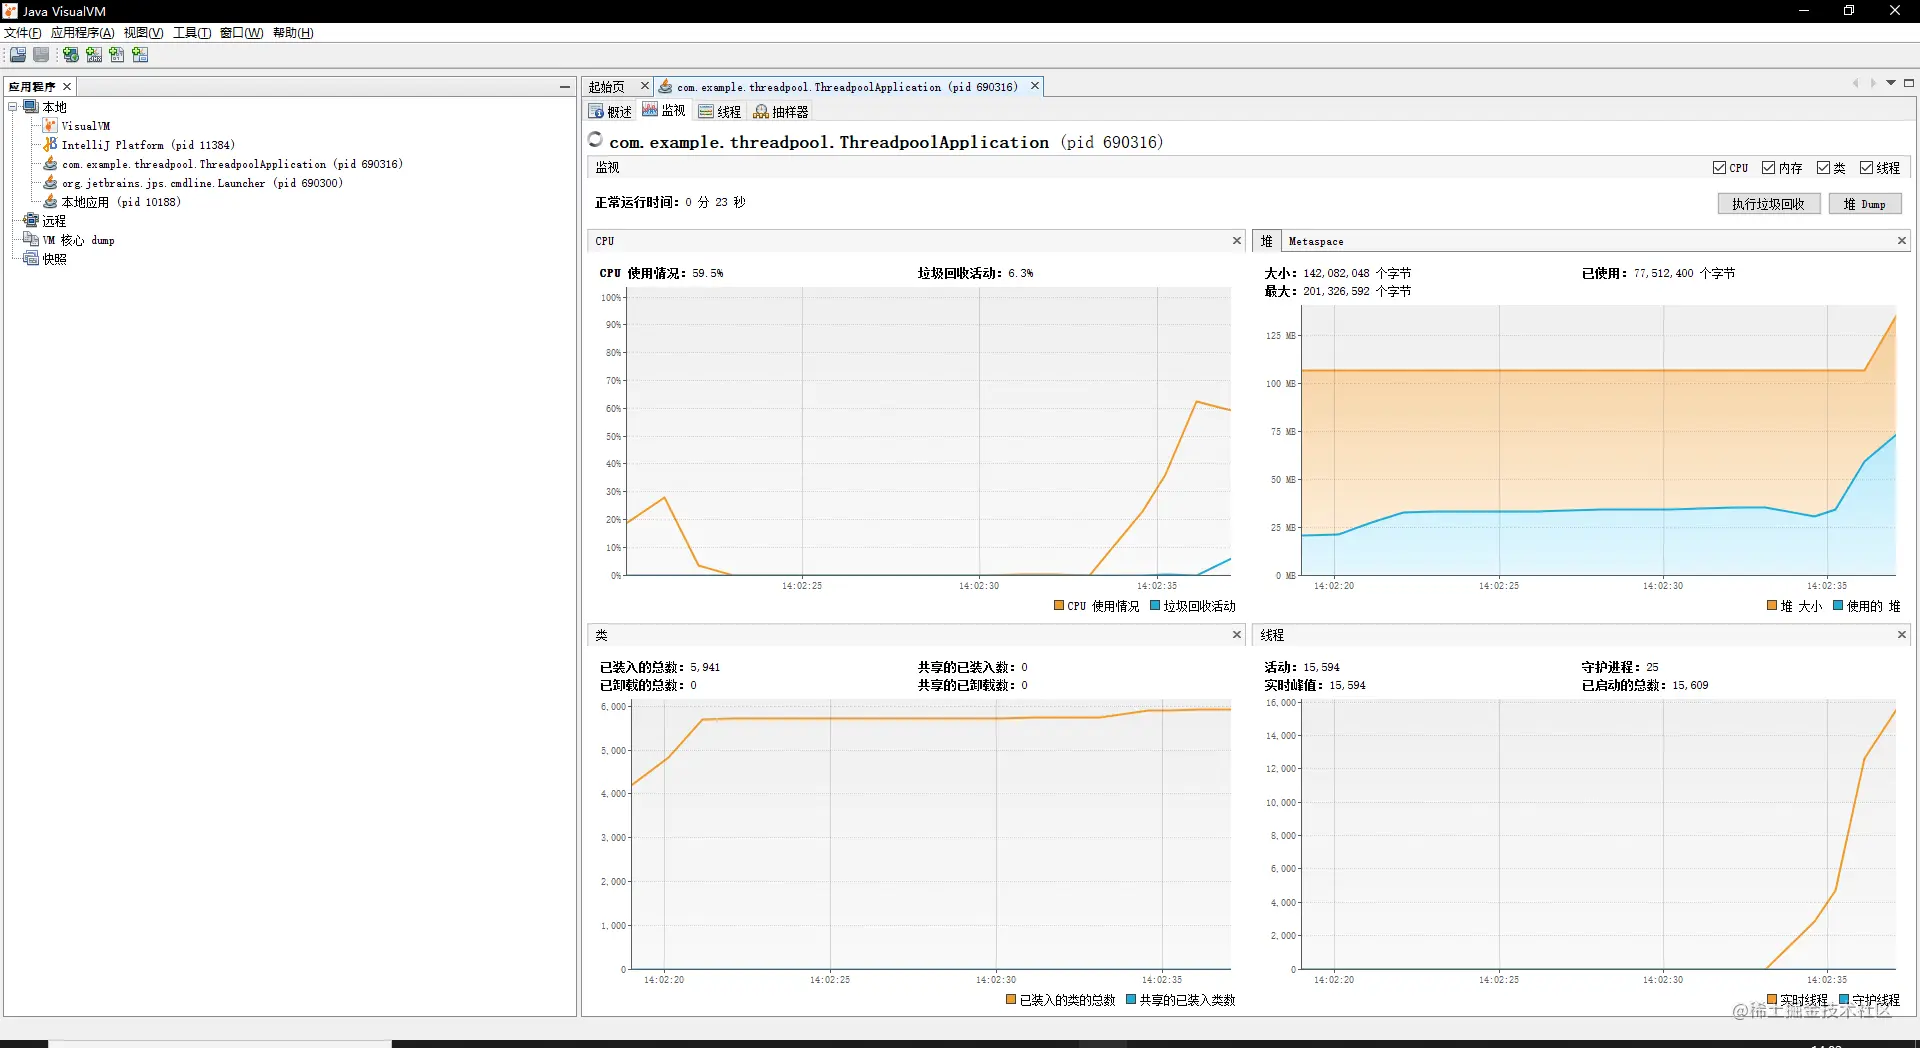Minimize the 应用程序 side panel

point(565,87)
